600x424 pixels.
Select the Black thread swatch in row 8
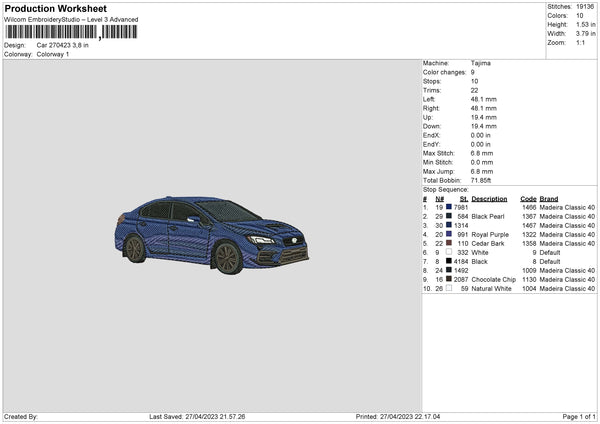(449, 261)
